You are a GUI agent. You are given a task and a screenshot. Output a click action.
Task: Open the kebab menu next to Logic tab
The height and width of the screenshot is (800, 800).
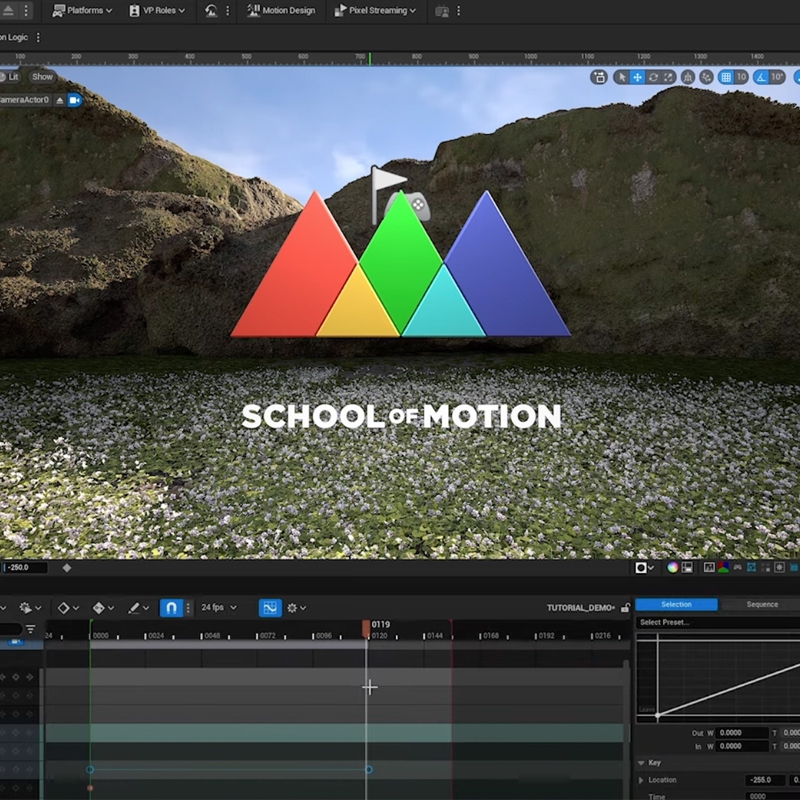point(38,37)
